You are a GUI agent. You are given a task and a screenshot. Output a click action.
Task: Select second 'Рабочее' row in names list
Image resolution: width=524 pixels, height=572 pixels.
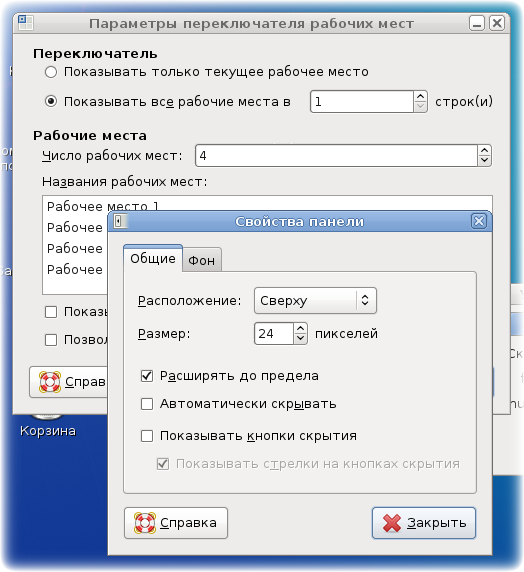click(75, 227)
